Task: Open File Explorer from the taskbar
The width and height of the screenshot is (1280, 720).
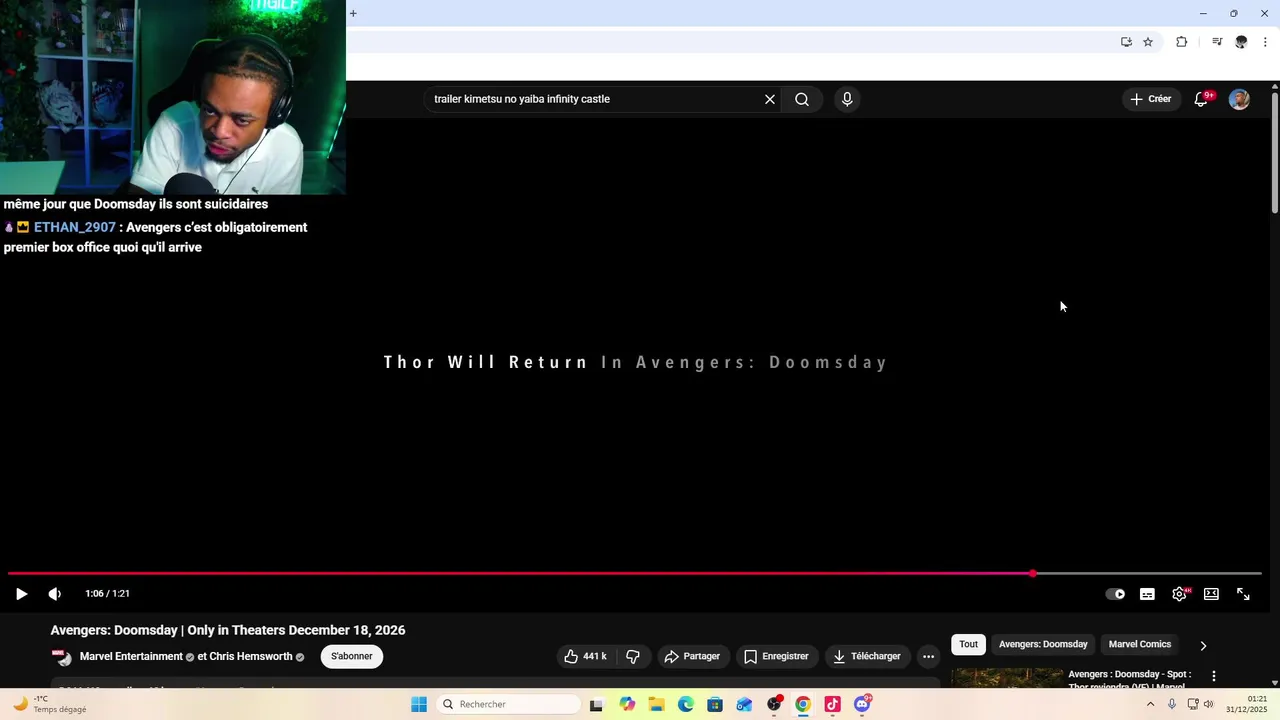Action: 657,704
